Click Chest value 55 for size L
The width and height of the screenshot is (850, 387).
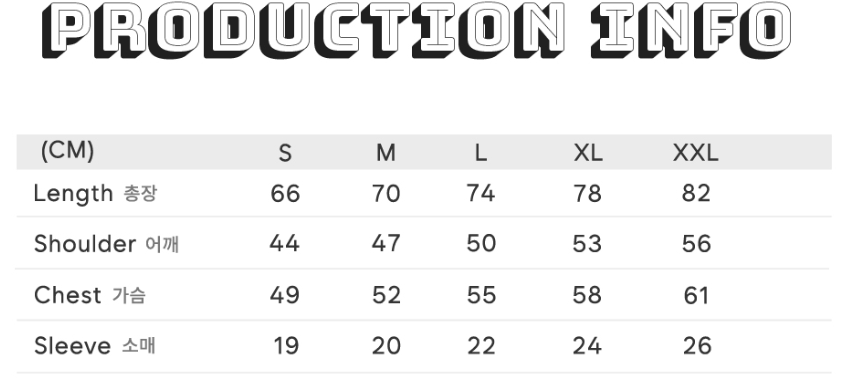pos(481,295)
